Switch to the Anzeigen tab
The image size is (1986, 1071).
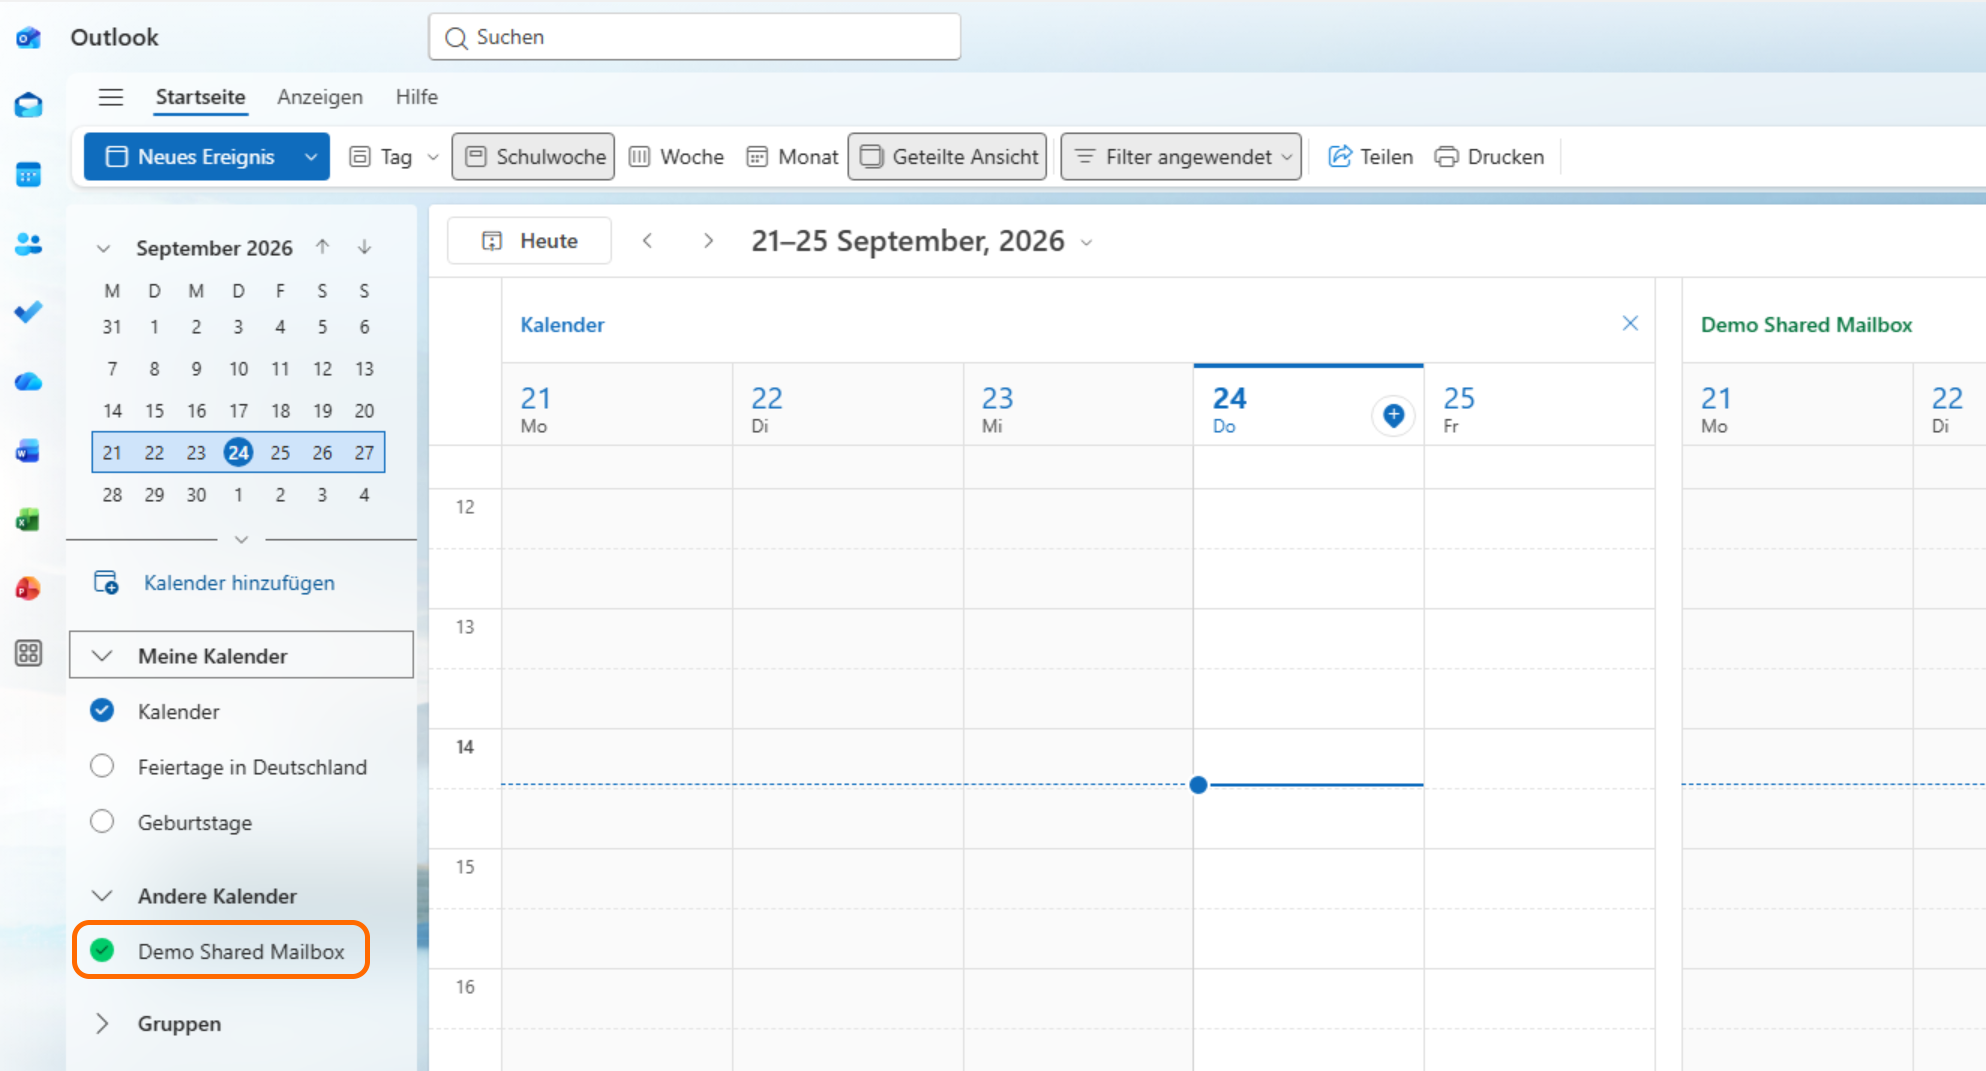[x=320, y=97]
